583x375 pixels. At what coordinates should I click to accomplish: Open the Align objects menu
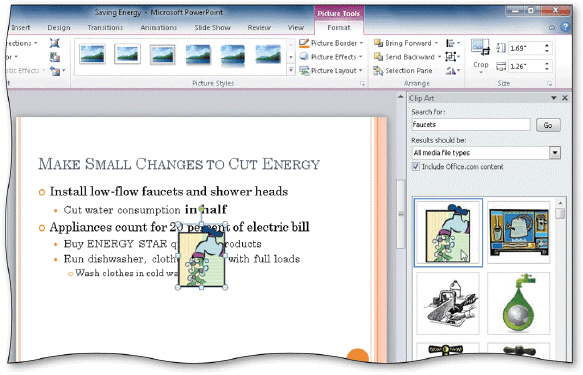tap(453, 43)
